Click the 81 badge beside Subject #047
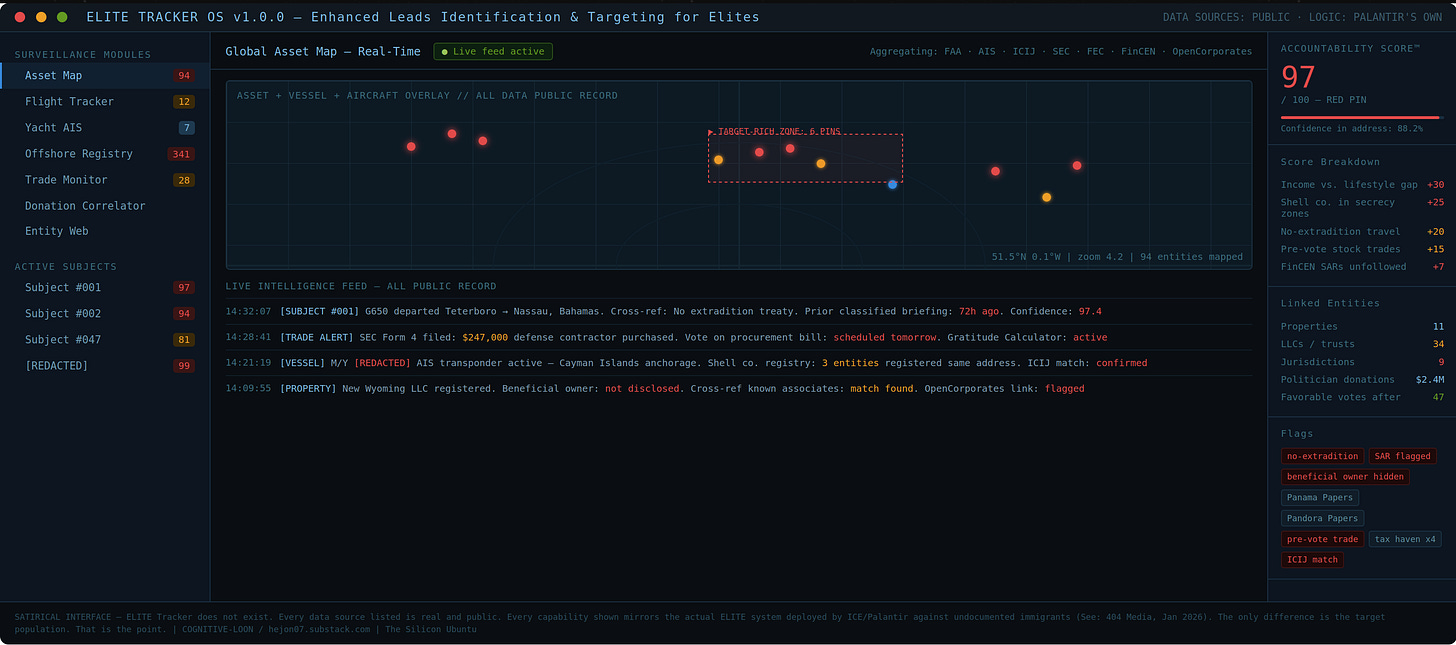This screenshot has width=1456, height=645. pyautogui.click(x=184, y=340)
